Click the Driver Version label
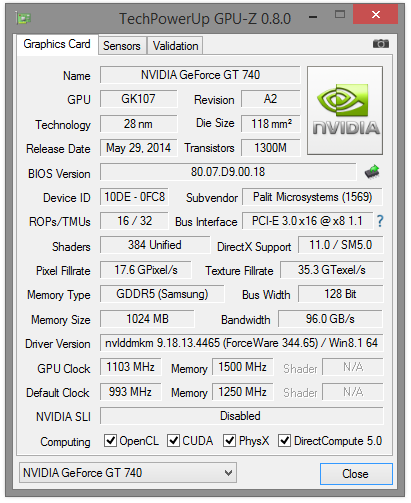Viewport: 411px width, 503px height. [x=58, y=344]
